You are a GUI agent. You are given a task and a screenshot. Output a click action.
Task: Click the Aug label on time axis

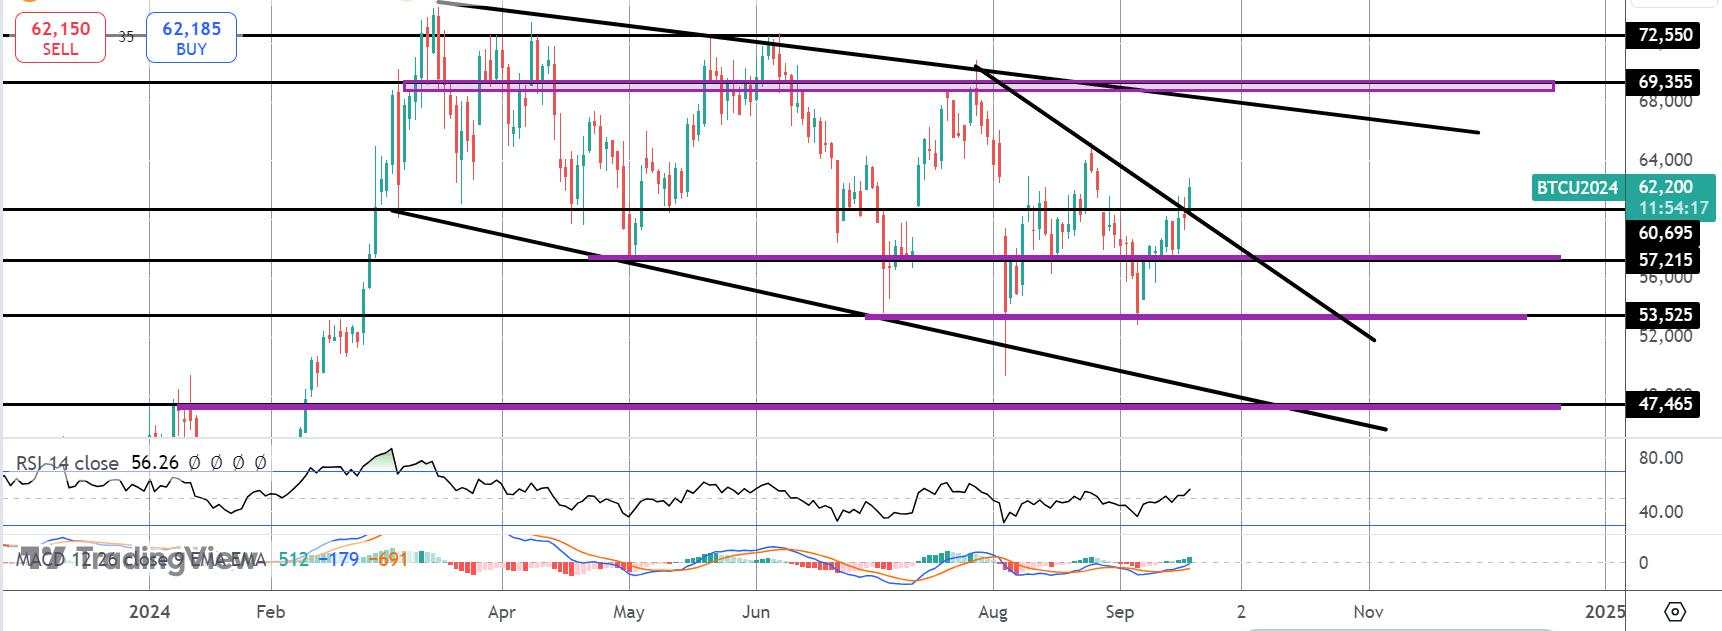[x=993, y=611]
